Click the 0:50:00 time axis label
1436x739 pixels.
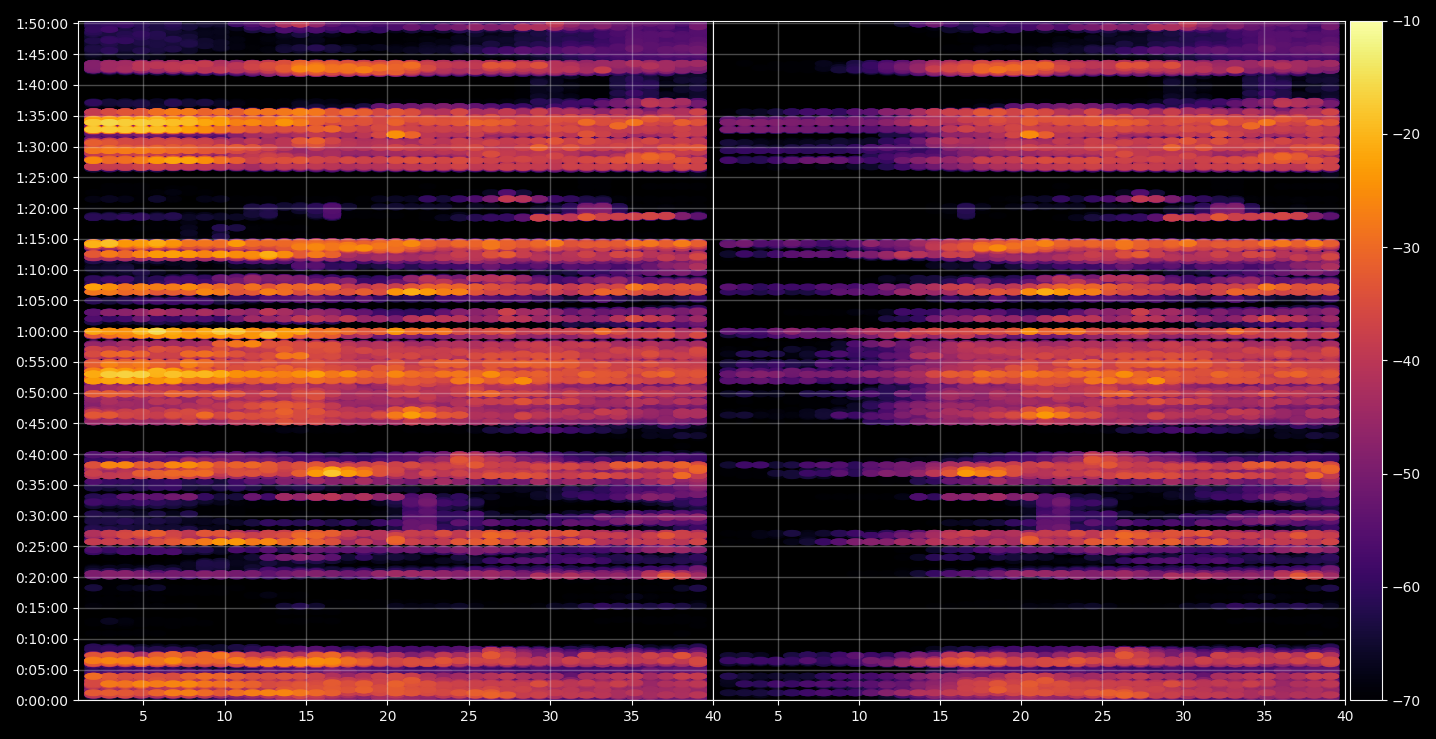[x=42, y=393]
